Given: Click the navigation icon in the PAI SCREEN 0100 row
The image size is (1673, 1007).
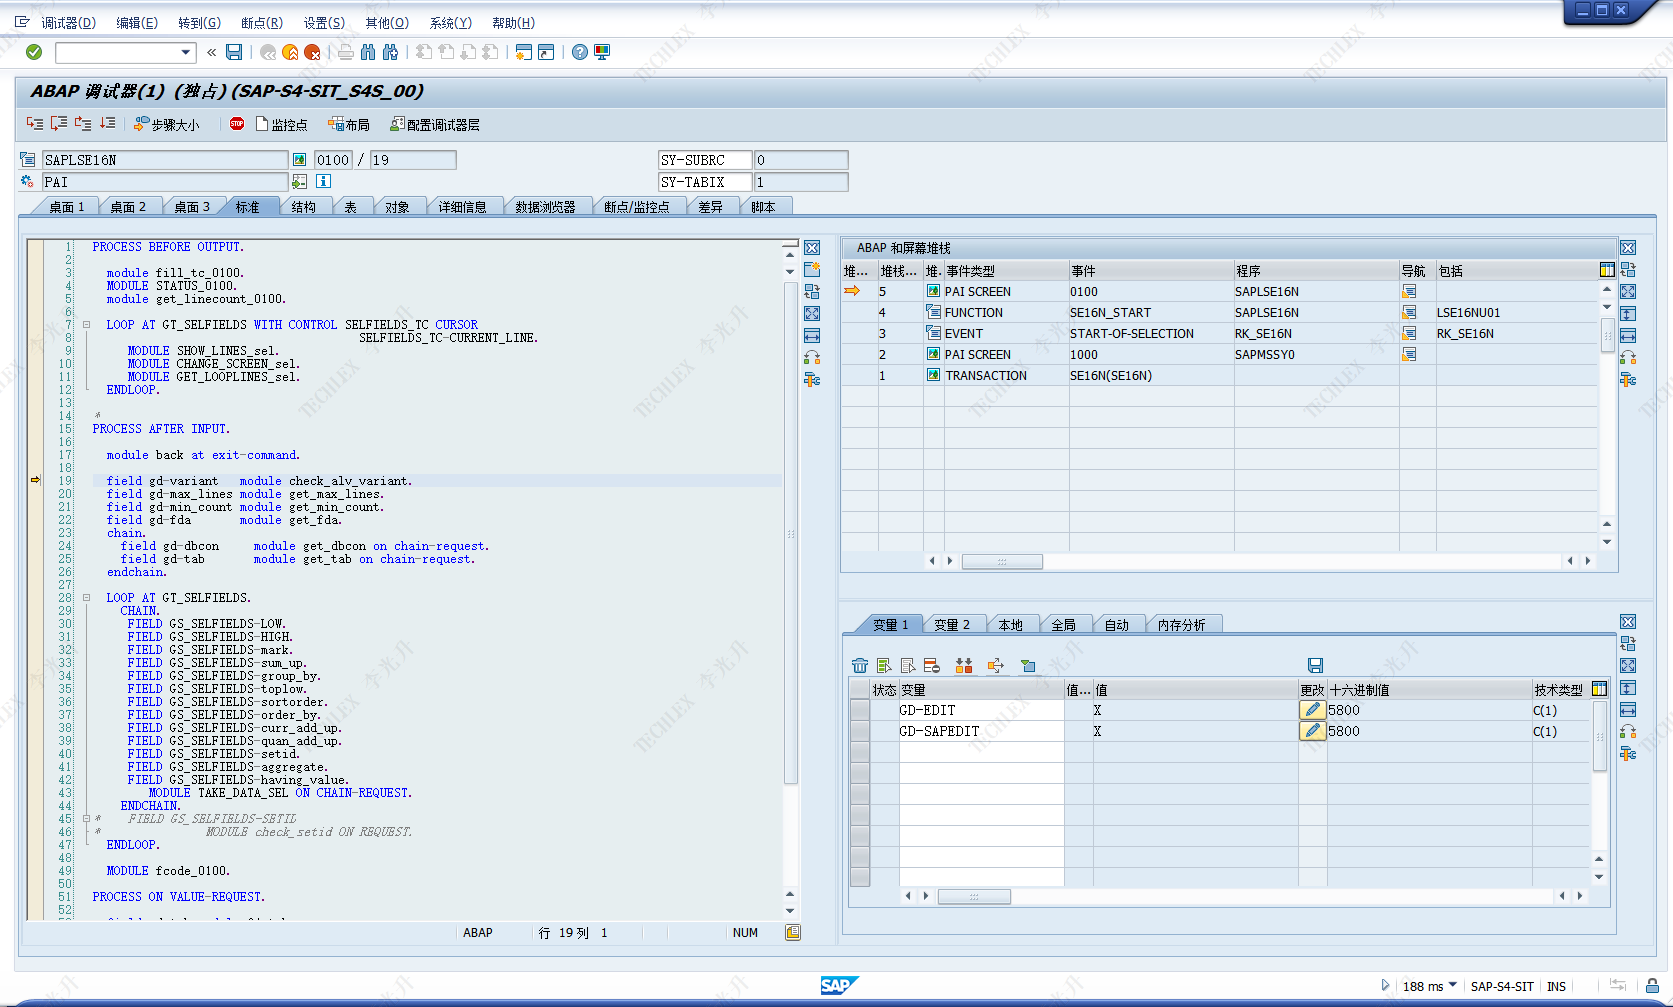Looking at the screenshot, I should pos(1409,292).
